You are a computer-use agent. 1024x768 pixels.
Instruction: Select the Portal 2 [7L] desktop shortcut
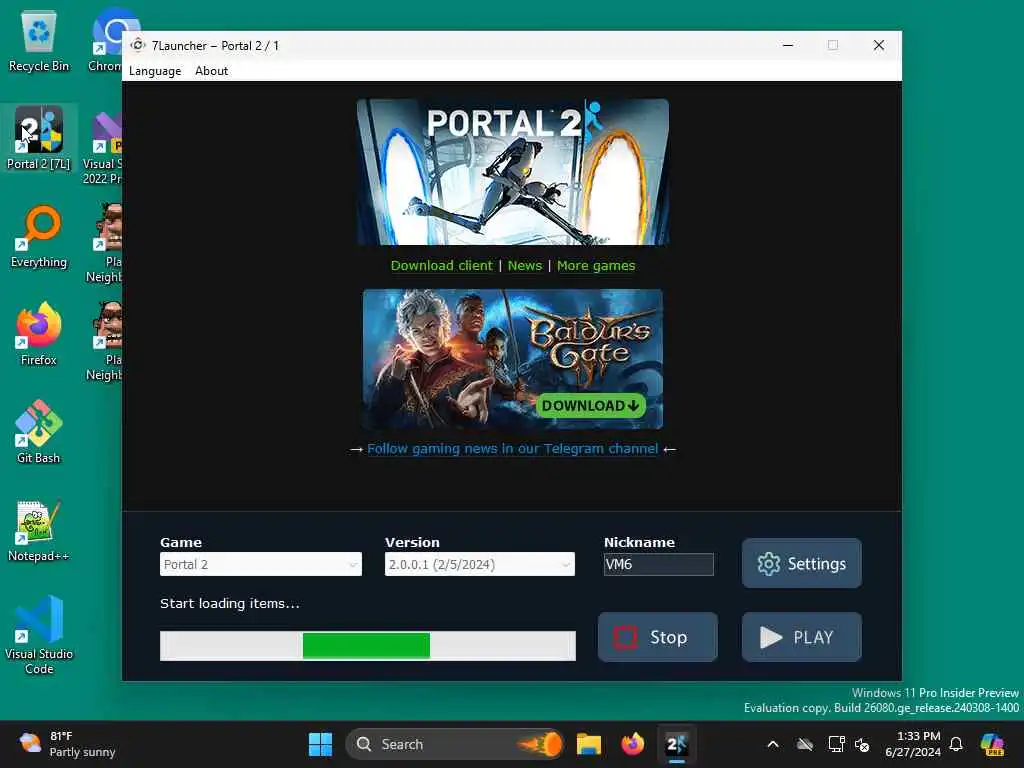click(39, 138)
